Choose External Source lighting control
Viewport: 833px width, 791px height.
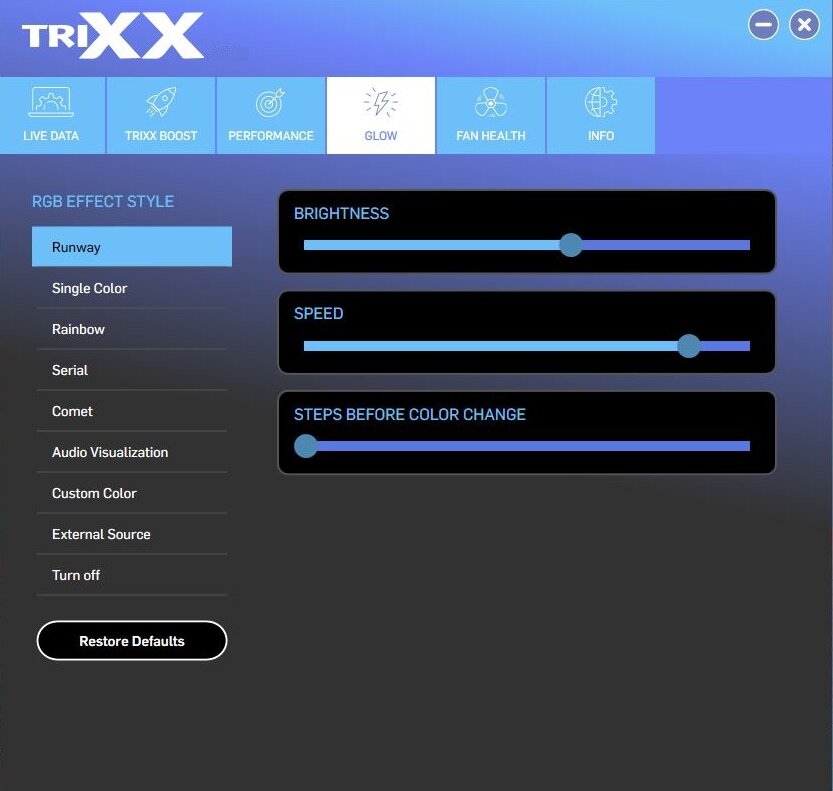[x=131, y=534]
